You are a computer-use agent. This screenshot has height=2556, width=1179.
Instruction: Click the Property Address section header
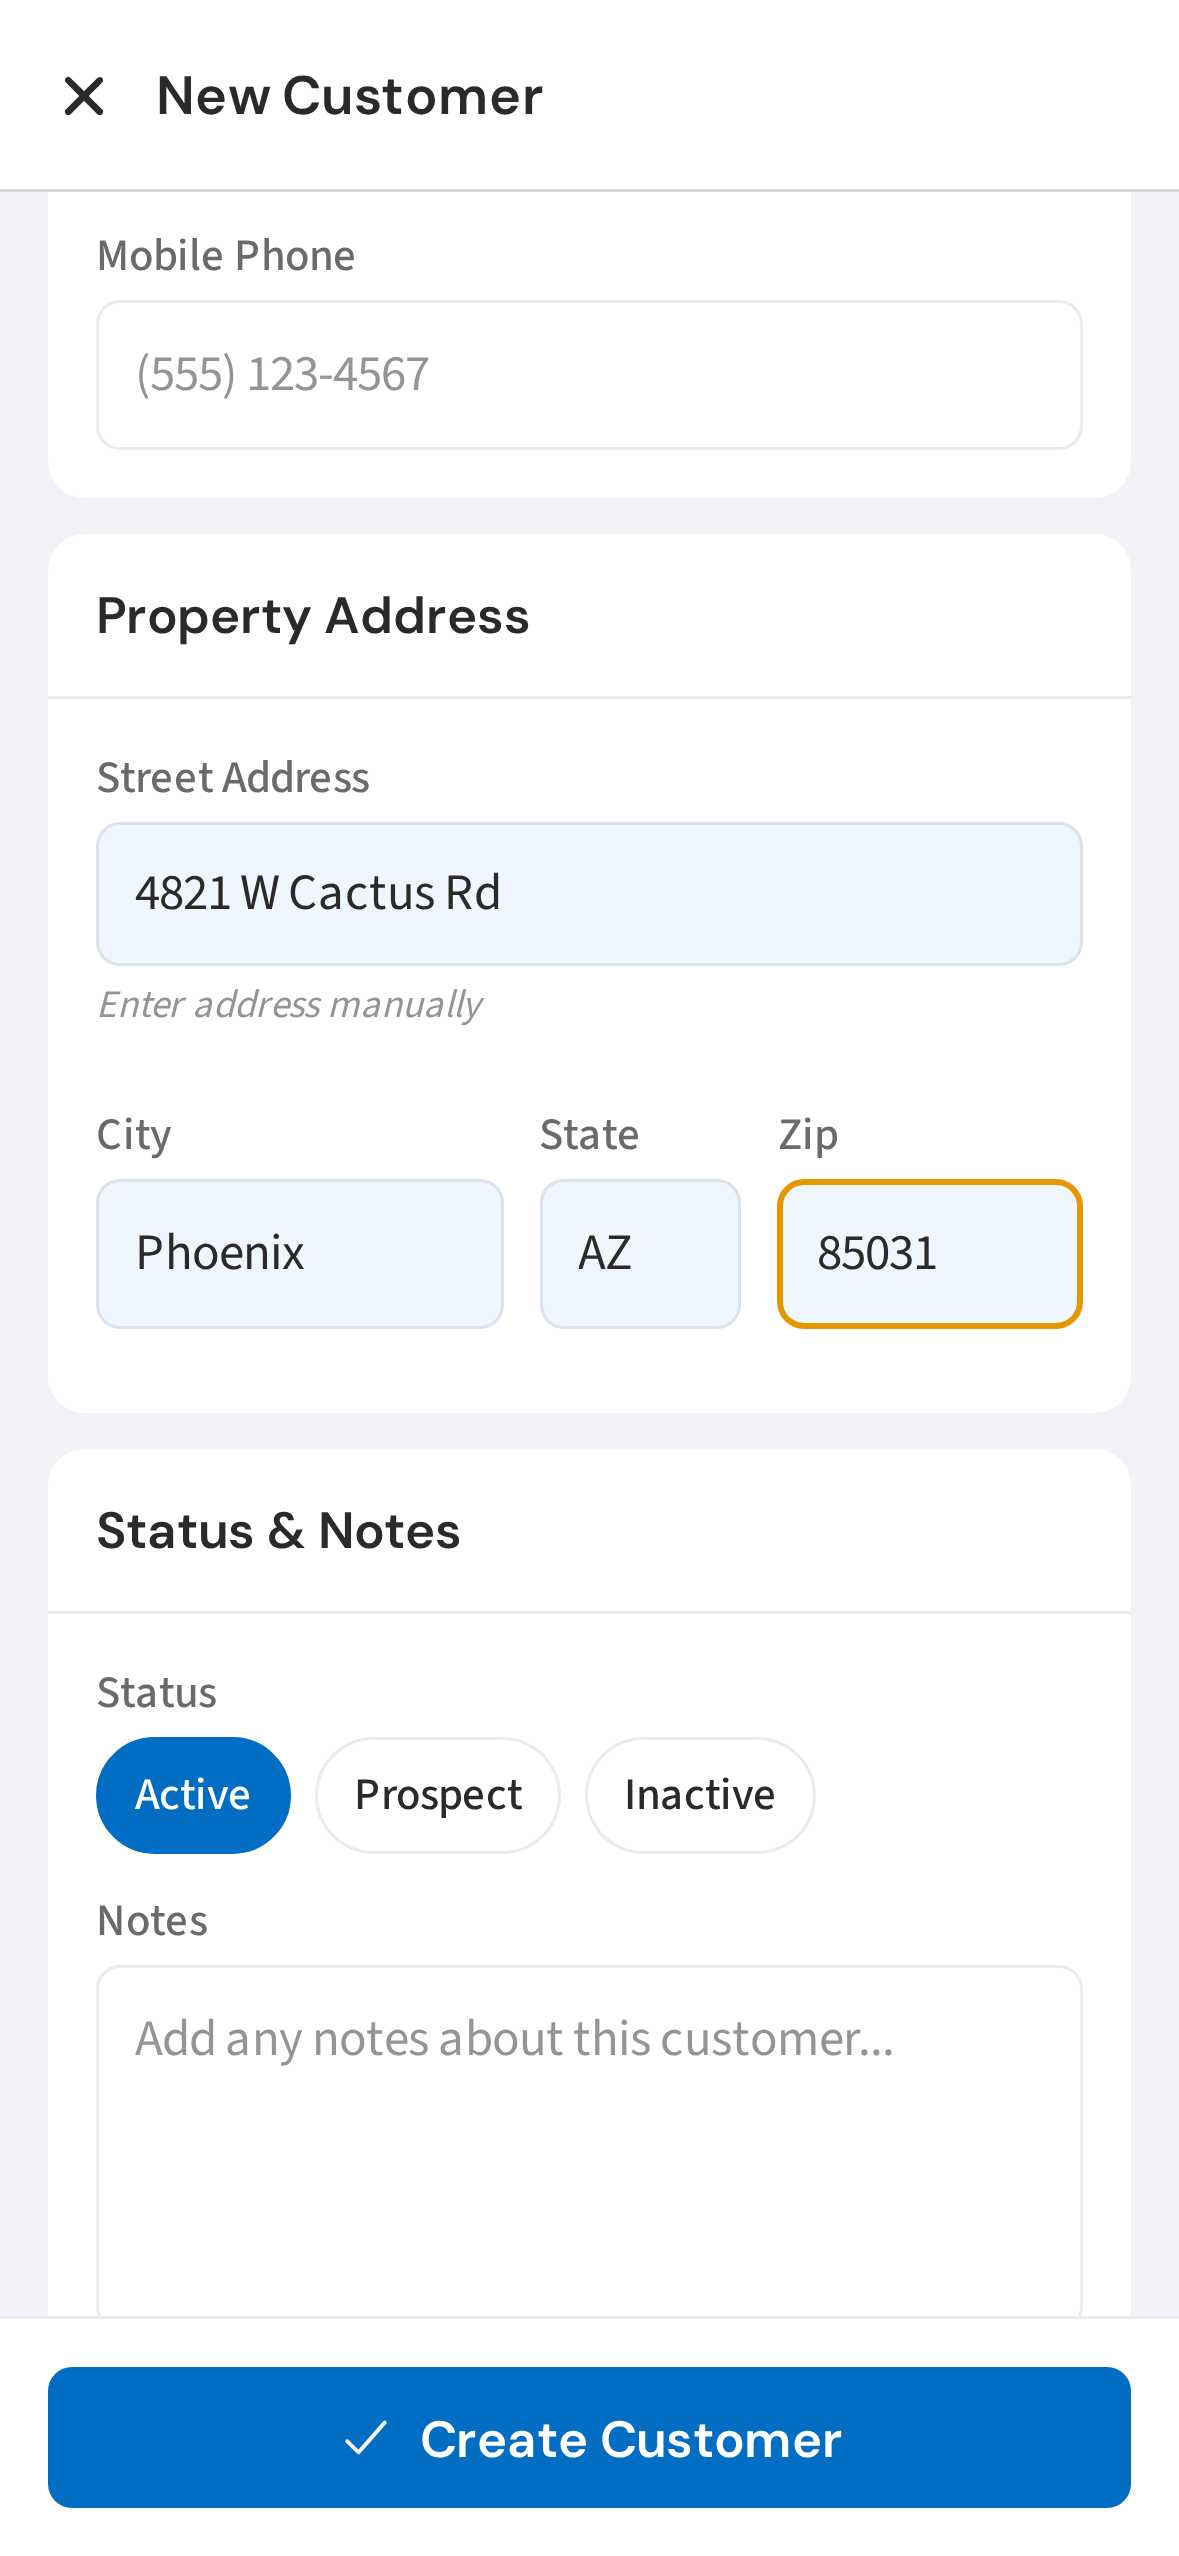[x=313, y=616]
